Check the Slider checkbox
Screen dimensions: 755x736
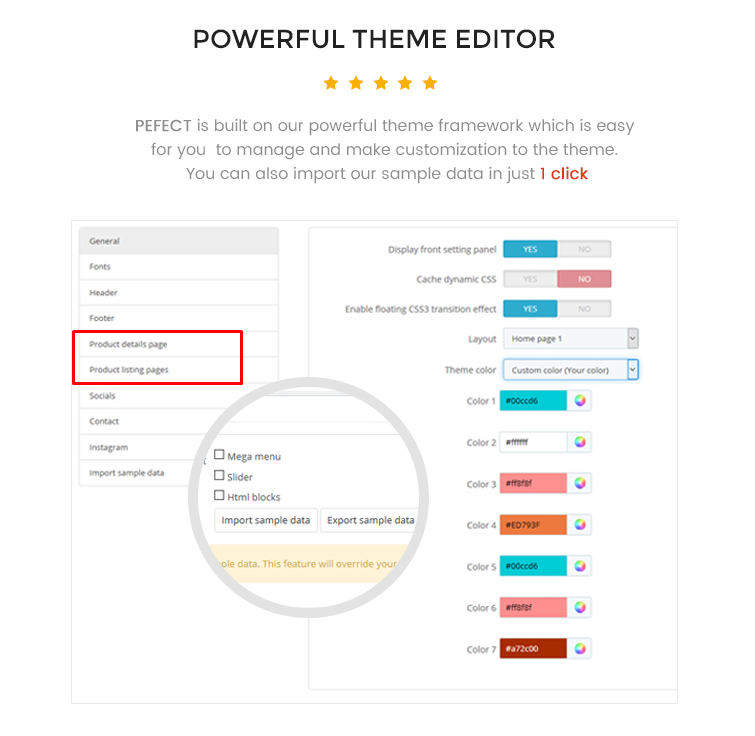(x=219, y=475)
